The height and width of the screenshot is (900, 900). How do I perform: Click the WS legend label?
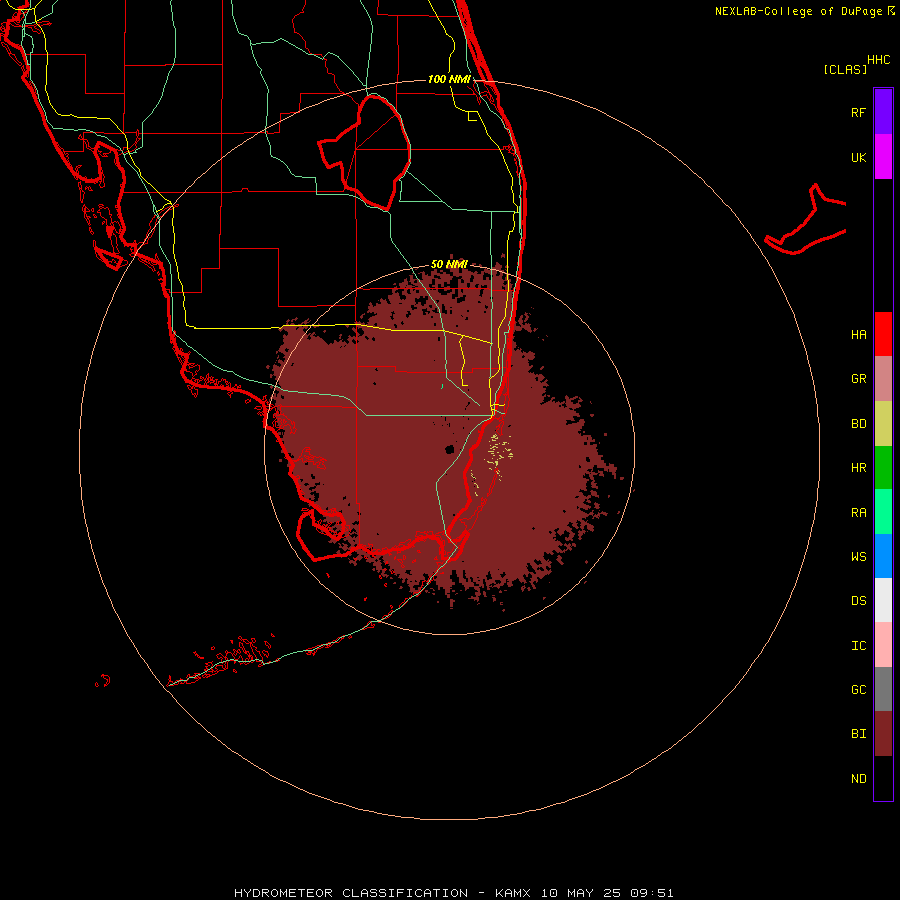pos(858,557)
